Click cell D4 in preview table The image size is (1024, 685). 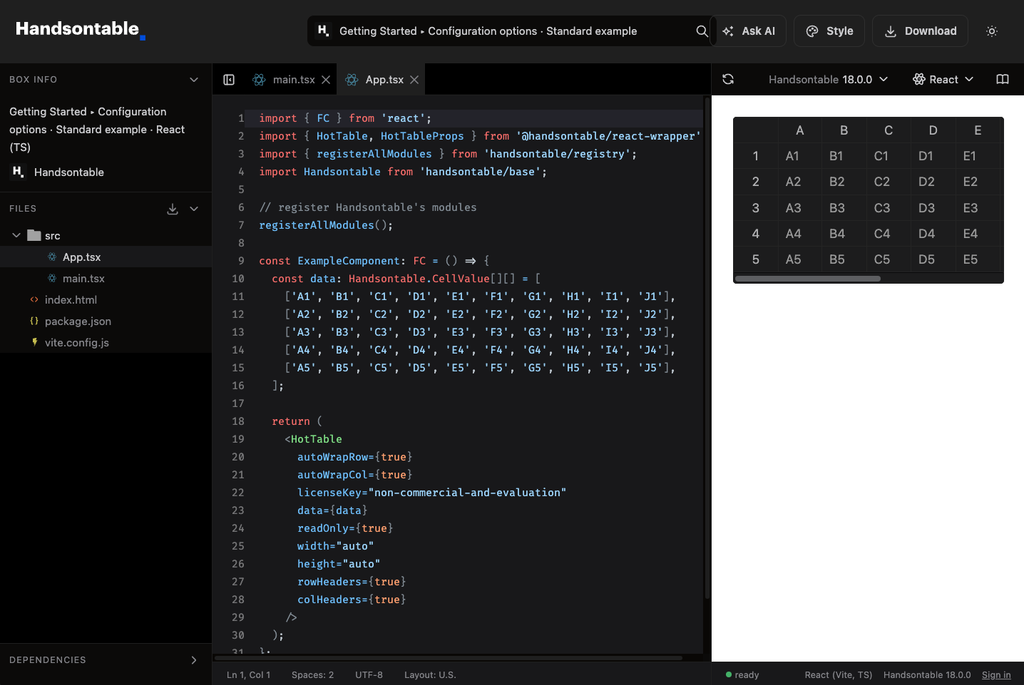point(933,234)
